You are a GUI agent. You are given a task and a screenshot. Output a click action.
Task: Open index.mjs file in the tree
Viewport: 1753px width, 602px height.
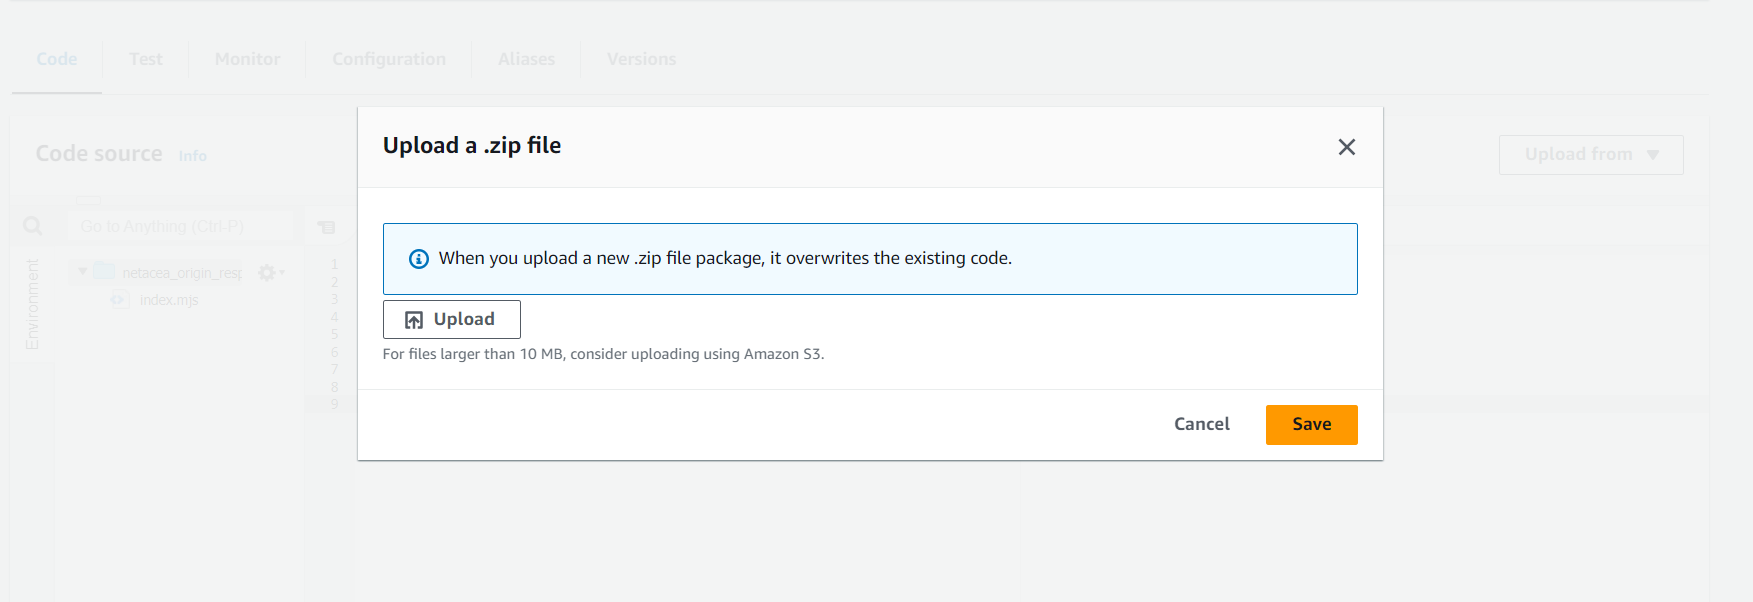point(169,300)
